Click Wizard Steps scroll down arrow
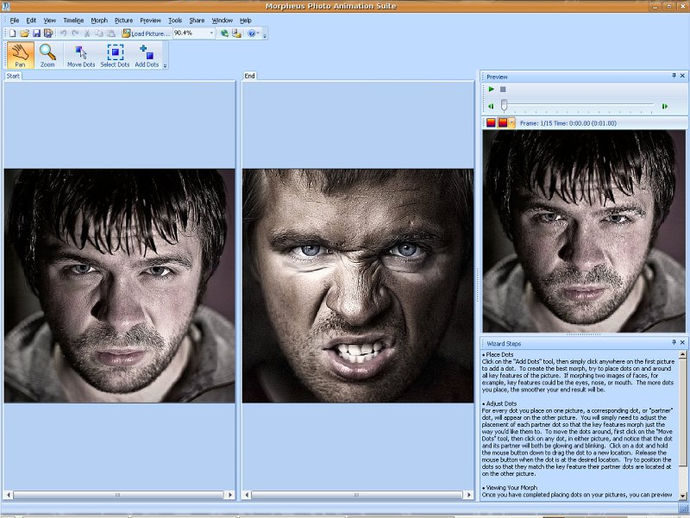690x518 pixels. [x=683, y=496]
